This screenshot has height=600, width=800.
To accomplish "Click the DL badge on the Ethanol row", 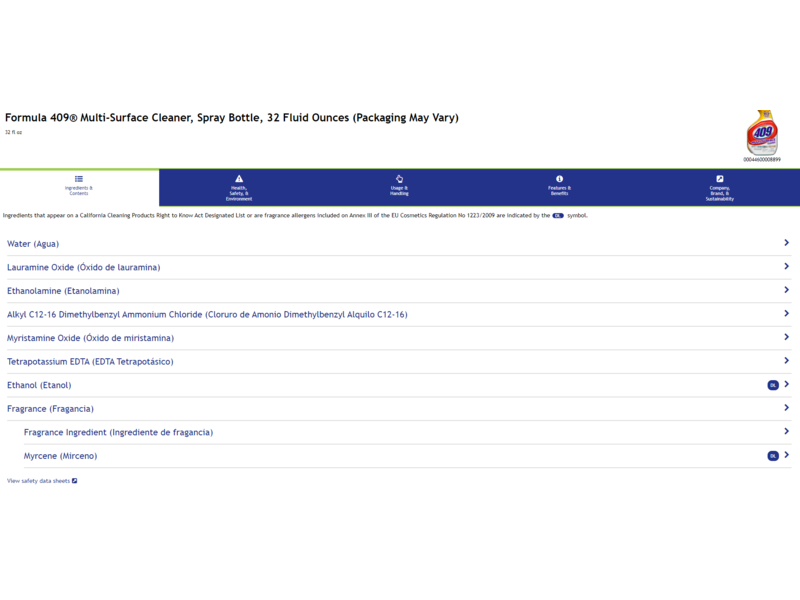I will [x=773, y=385].
